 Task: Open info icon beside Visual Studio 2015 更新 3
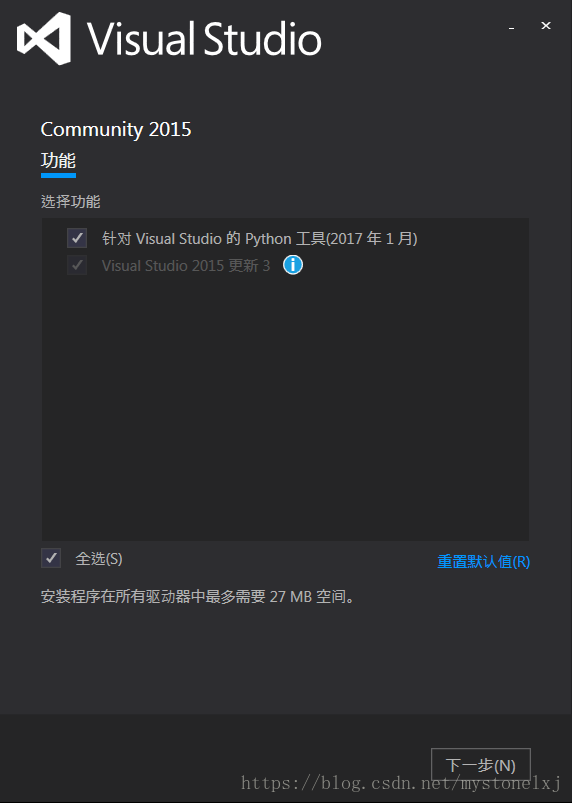[293, 265]
